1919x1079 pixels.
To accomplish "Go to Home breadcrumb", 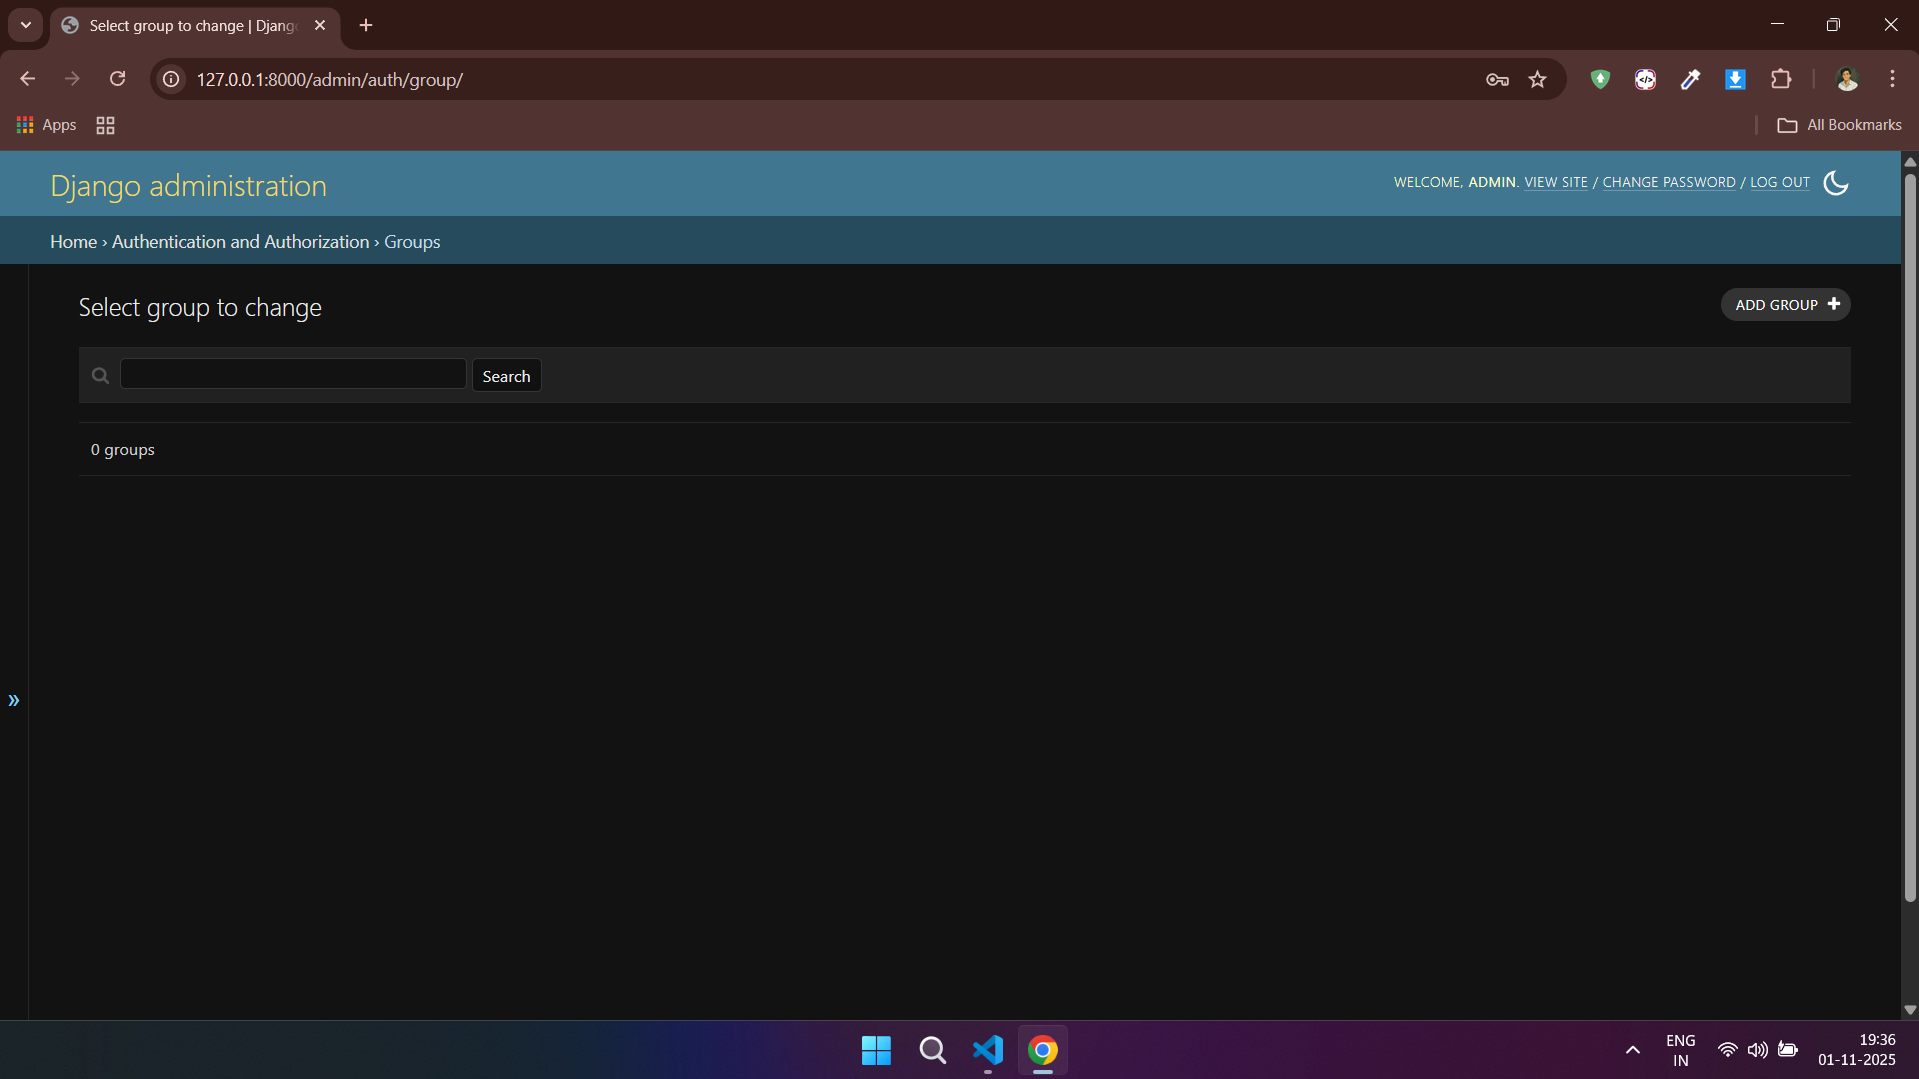I will tap(74, 242).
